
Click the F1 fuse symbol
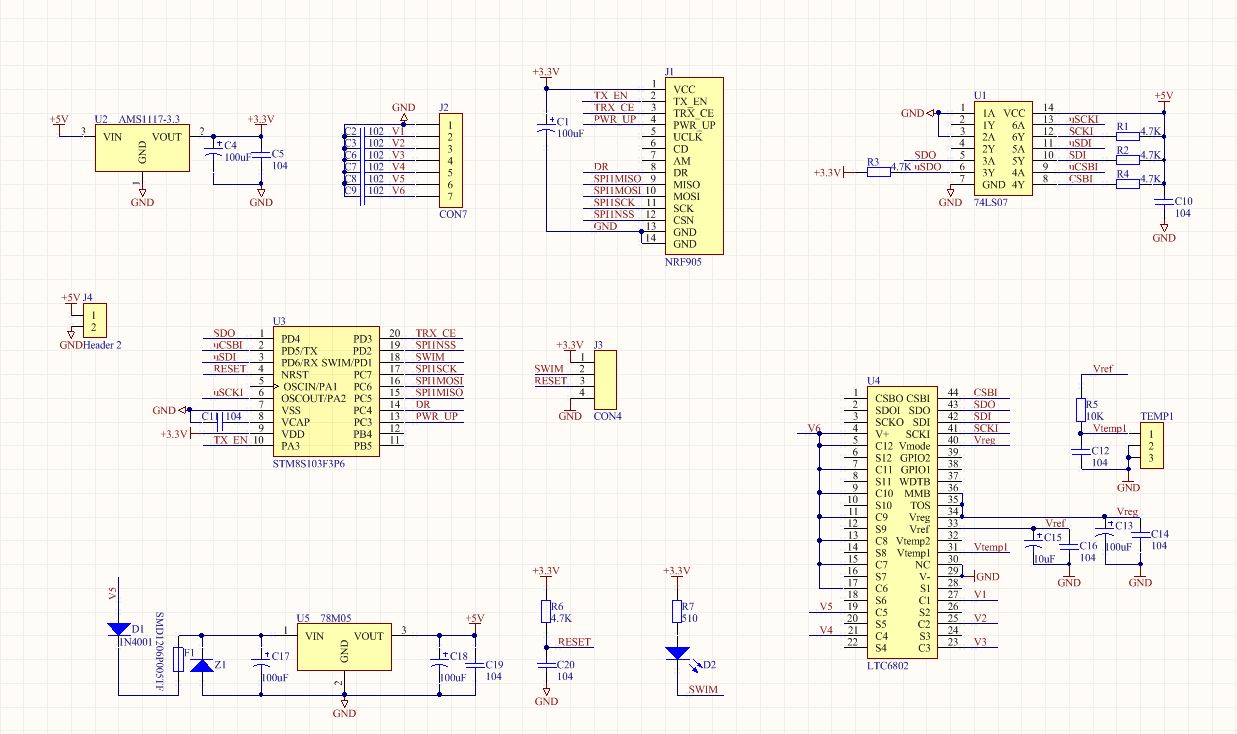click(179, 659)
